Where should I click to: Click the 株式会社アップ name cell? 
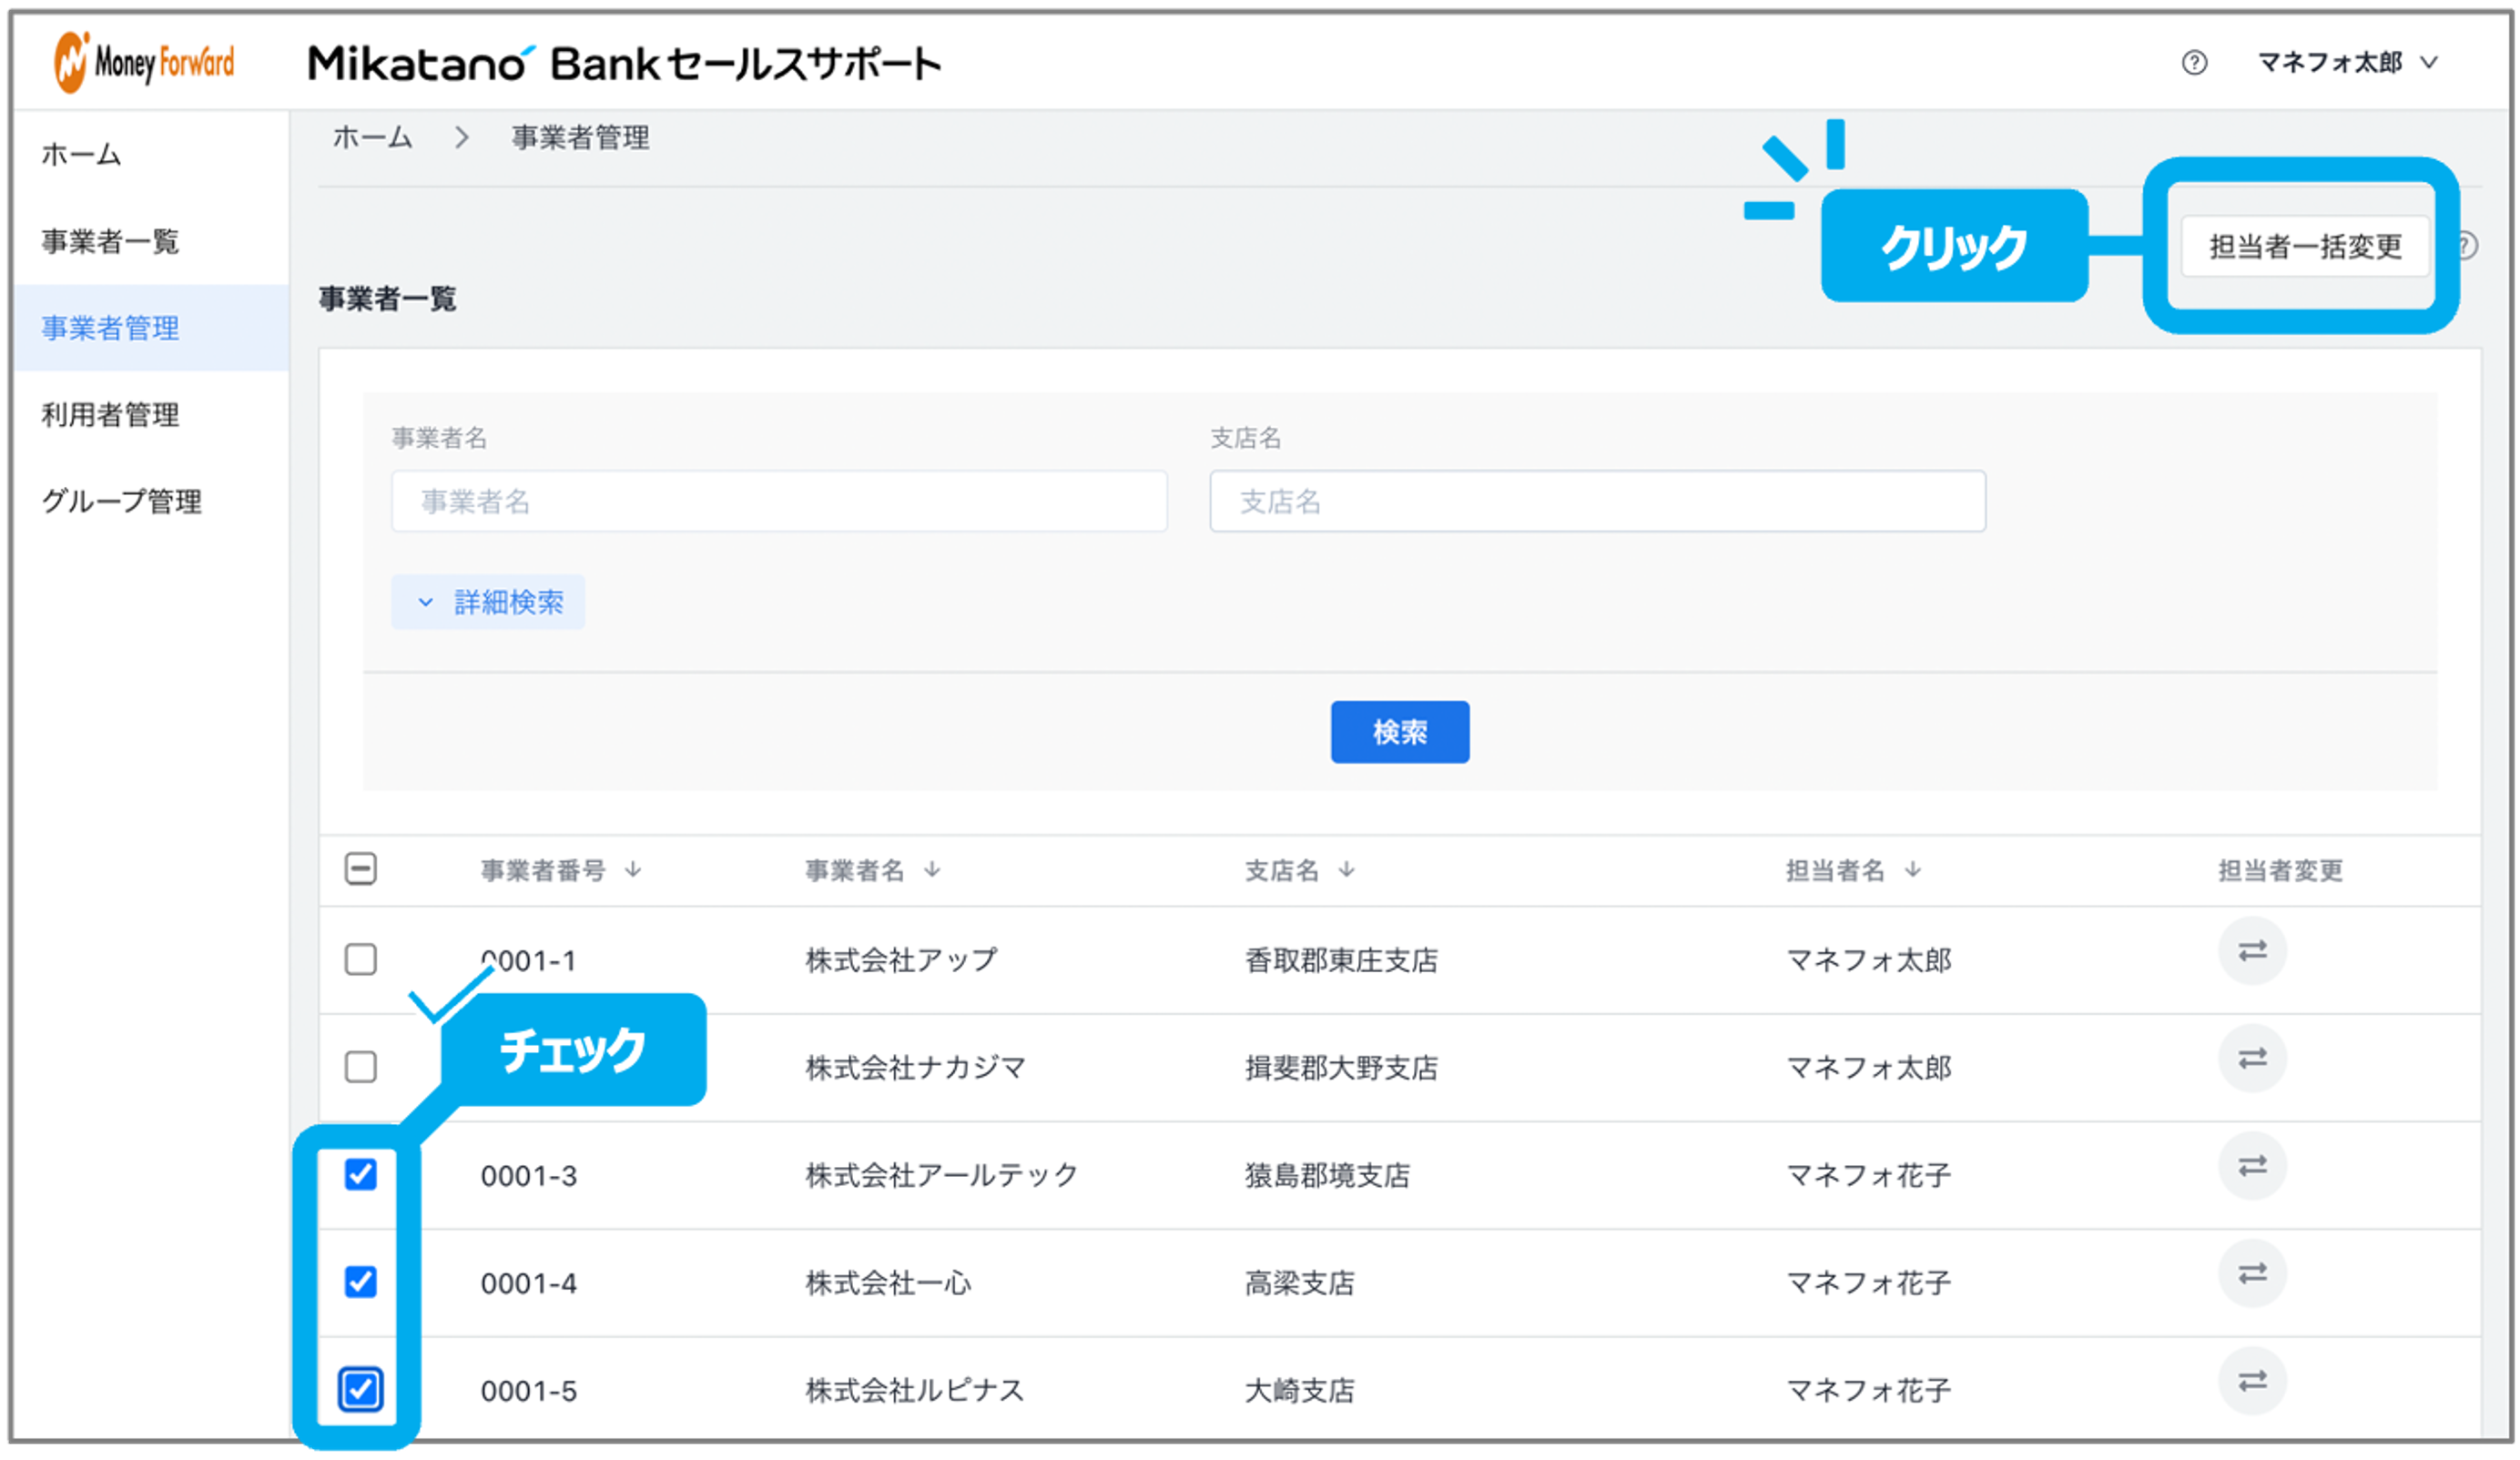[x=902, y=960]
